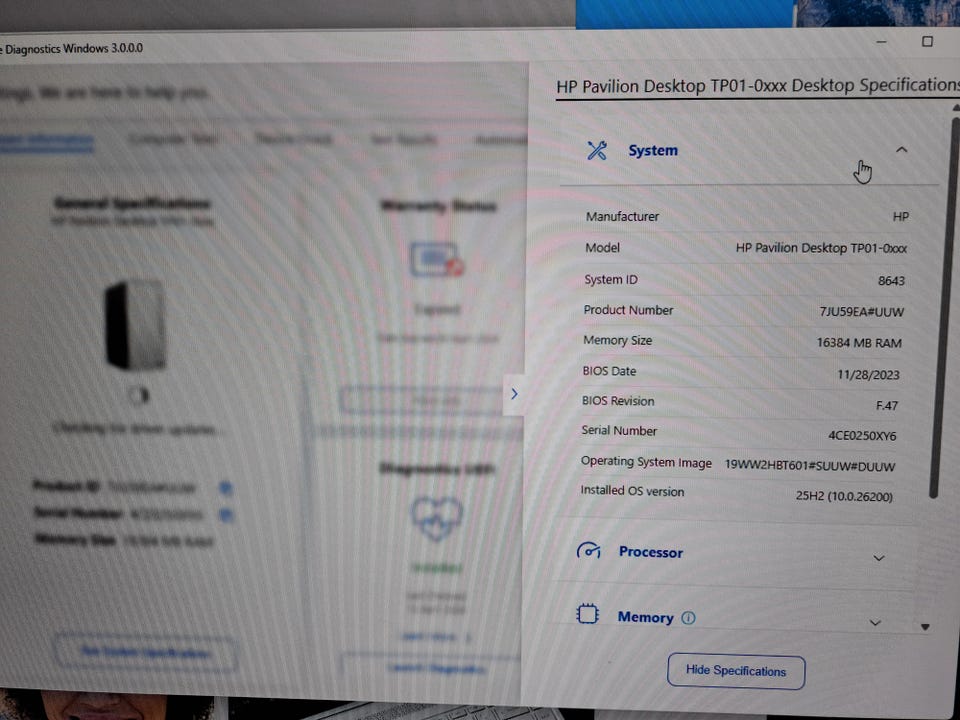Click the Memory Size value 16384 MB RAM
The width and height of the screenshot is (960, 720).
pos(859,343)
